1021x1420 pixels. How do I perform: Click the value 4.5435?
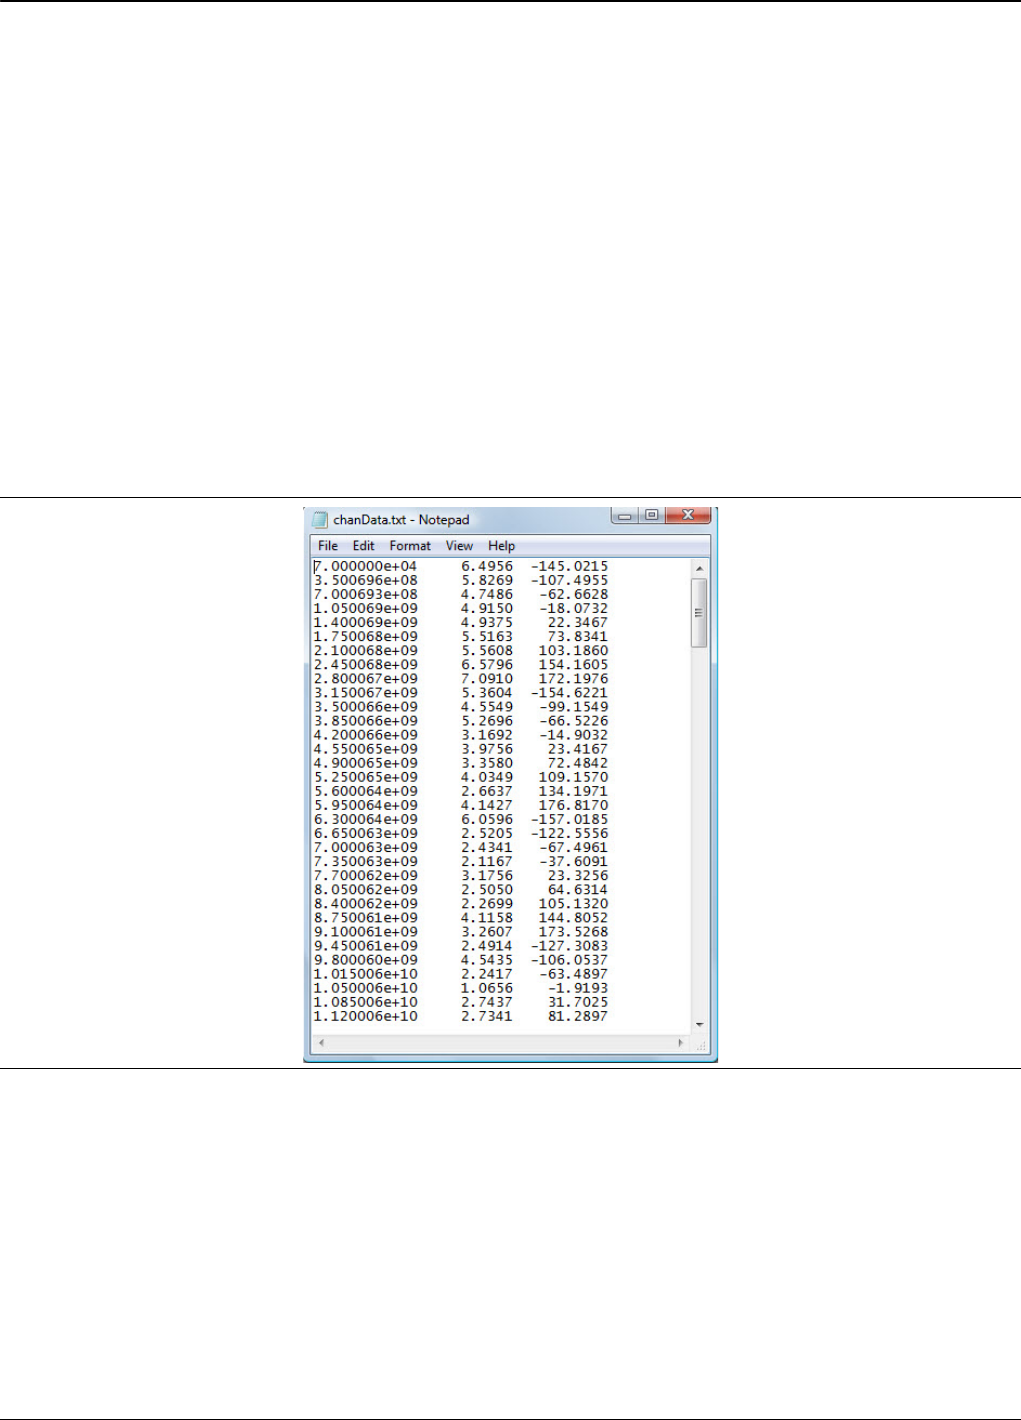pos(487,958)
